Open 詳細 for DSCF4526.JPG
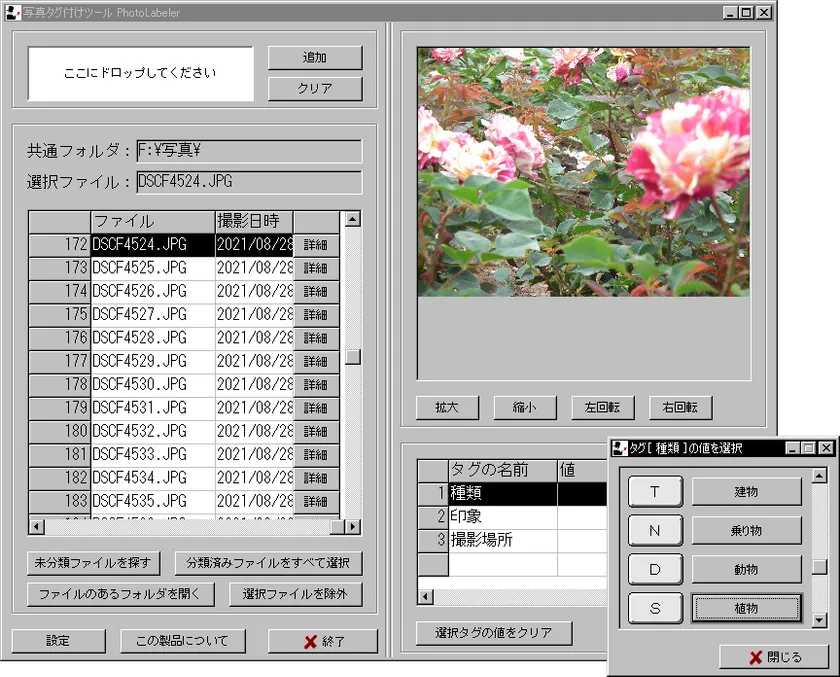Viewport: 840px width, 677px height. pyautogui.click(x=316, y=292)
